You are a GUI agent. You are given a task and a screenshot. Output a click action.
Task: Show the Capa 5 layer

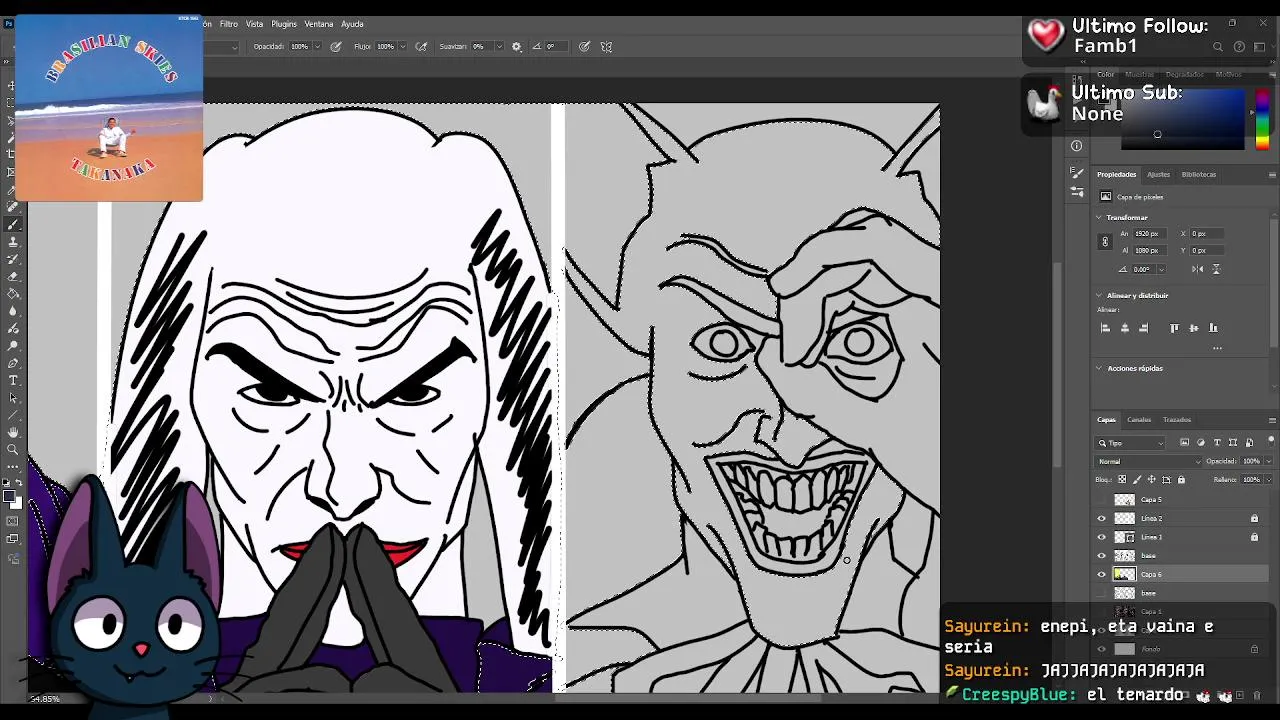[x=1102, y=499]
